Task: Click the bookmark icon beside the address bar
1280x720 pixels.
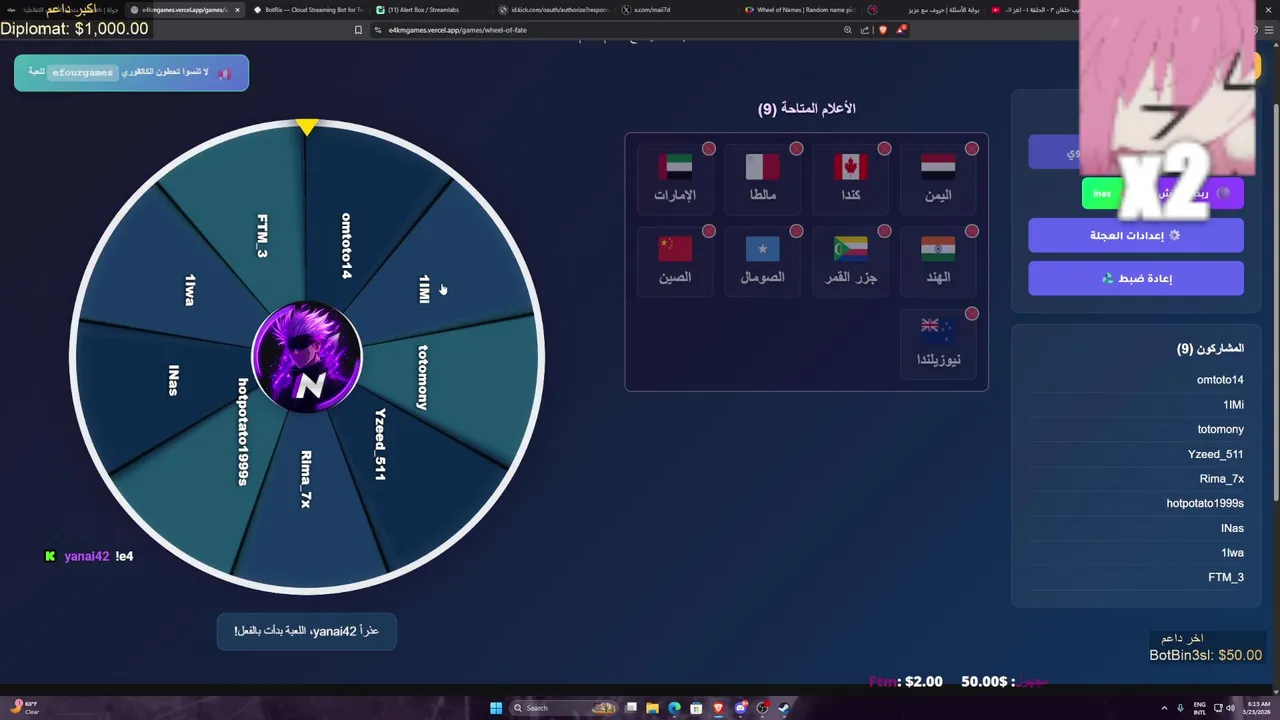Action: [x=358, y=30]
